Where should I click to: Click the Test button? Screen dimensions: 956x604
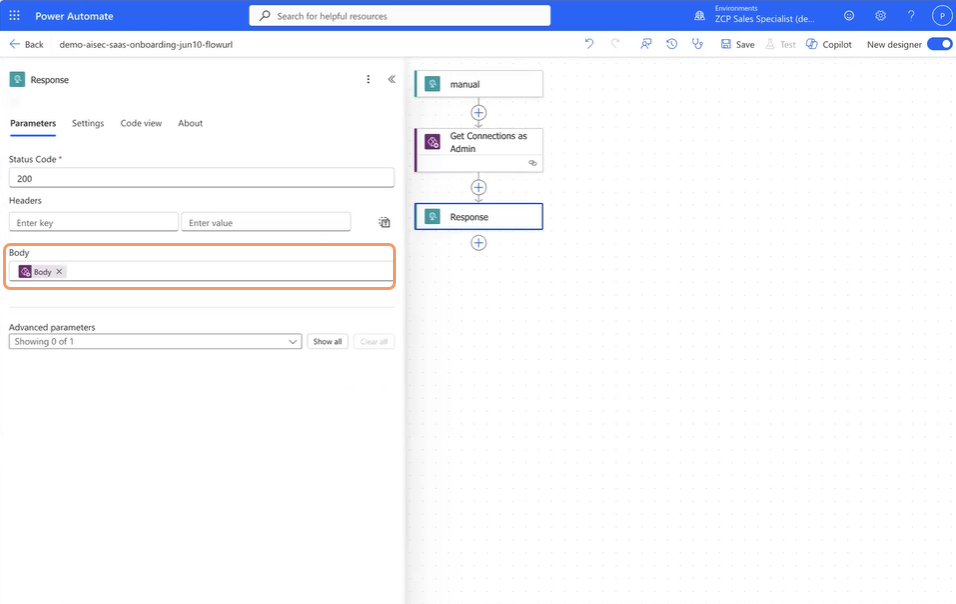(x=780, y=44)
